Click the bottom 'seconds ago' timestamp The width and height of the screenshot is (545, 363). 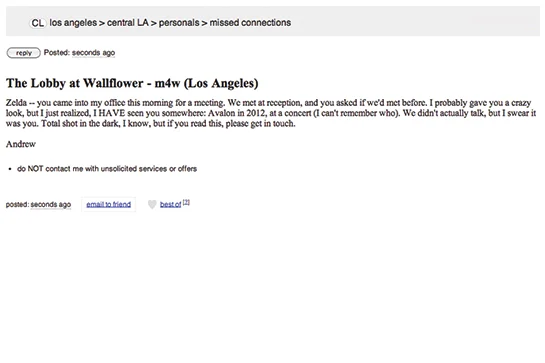(51, 204)
